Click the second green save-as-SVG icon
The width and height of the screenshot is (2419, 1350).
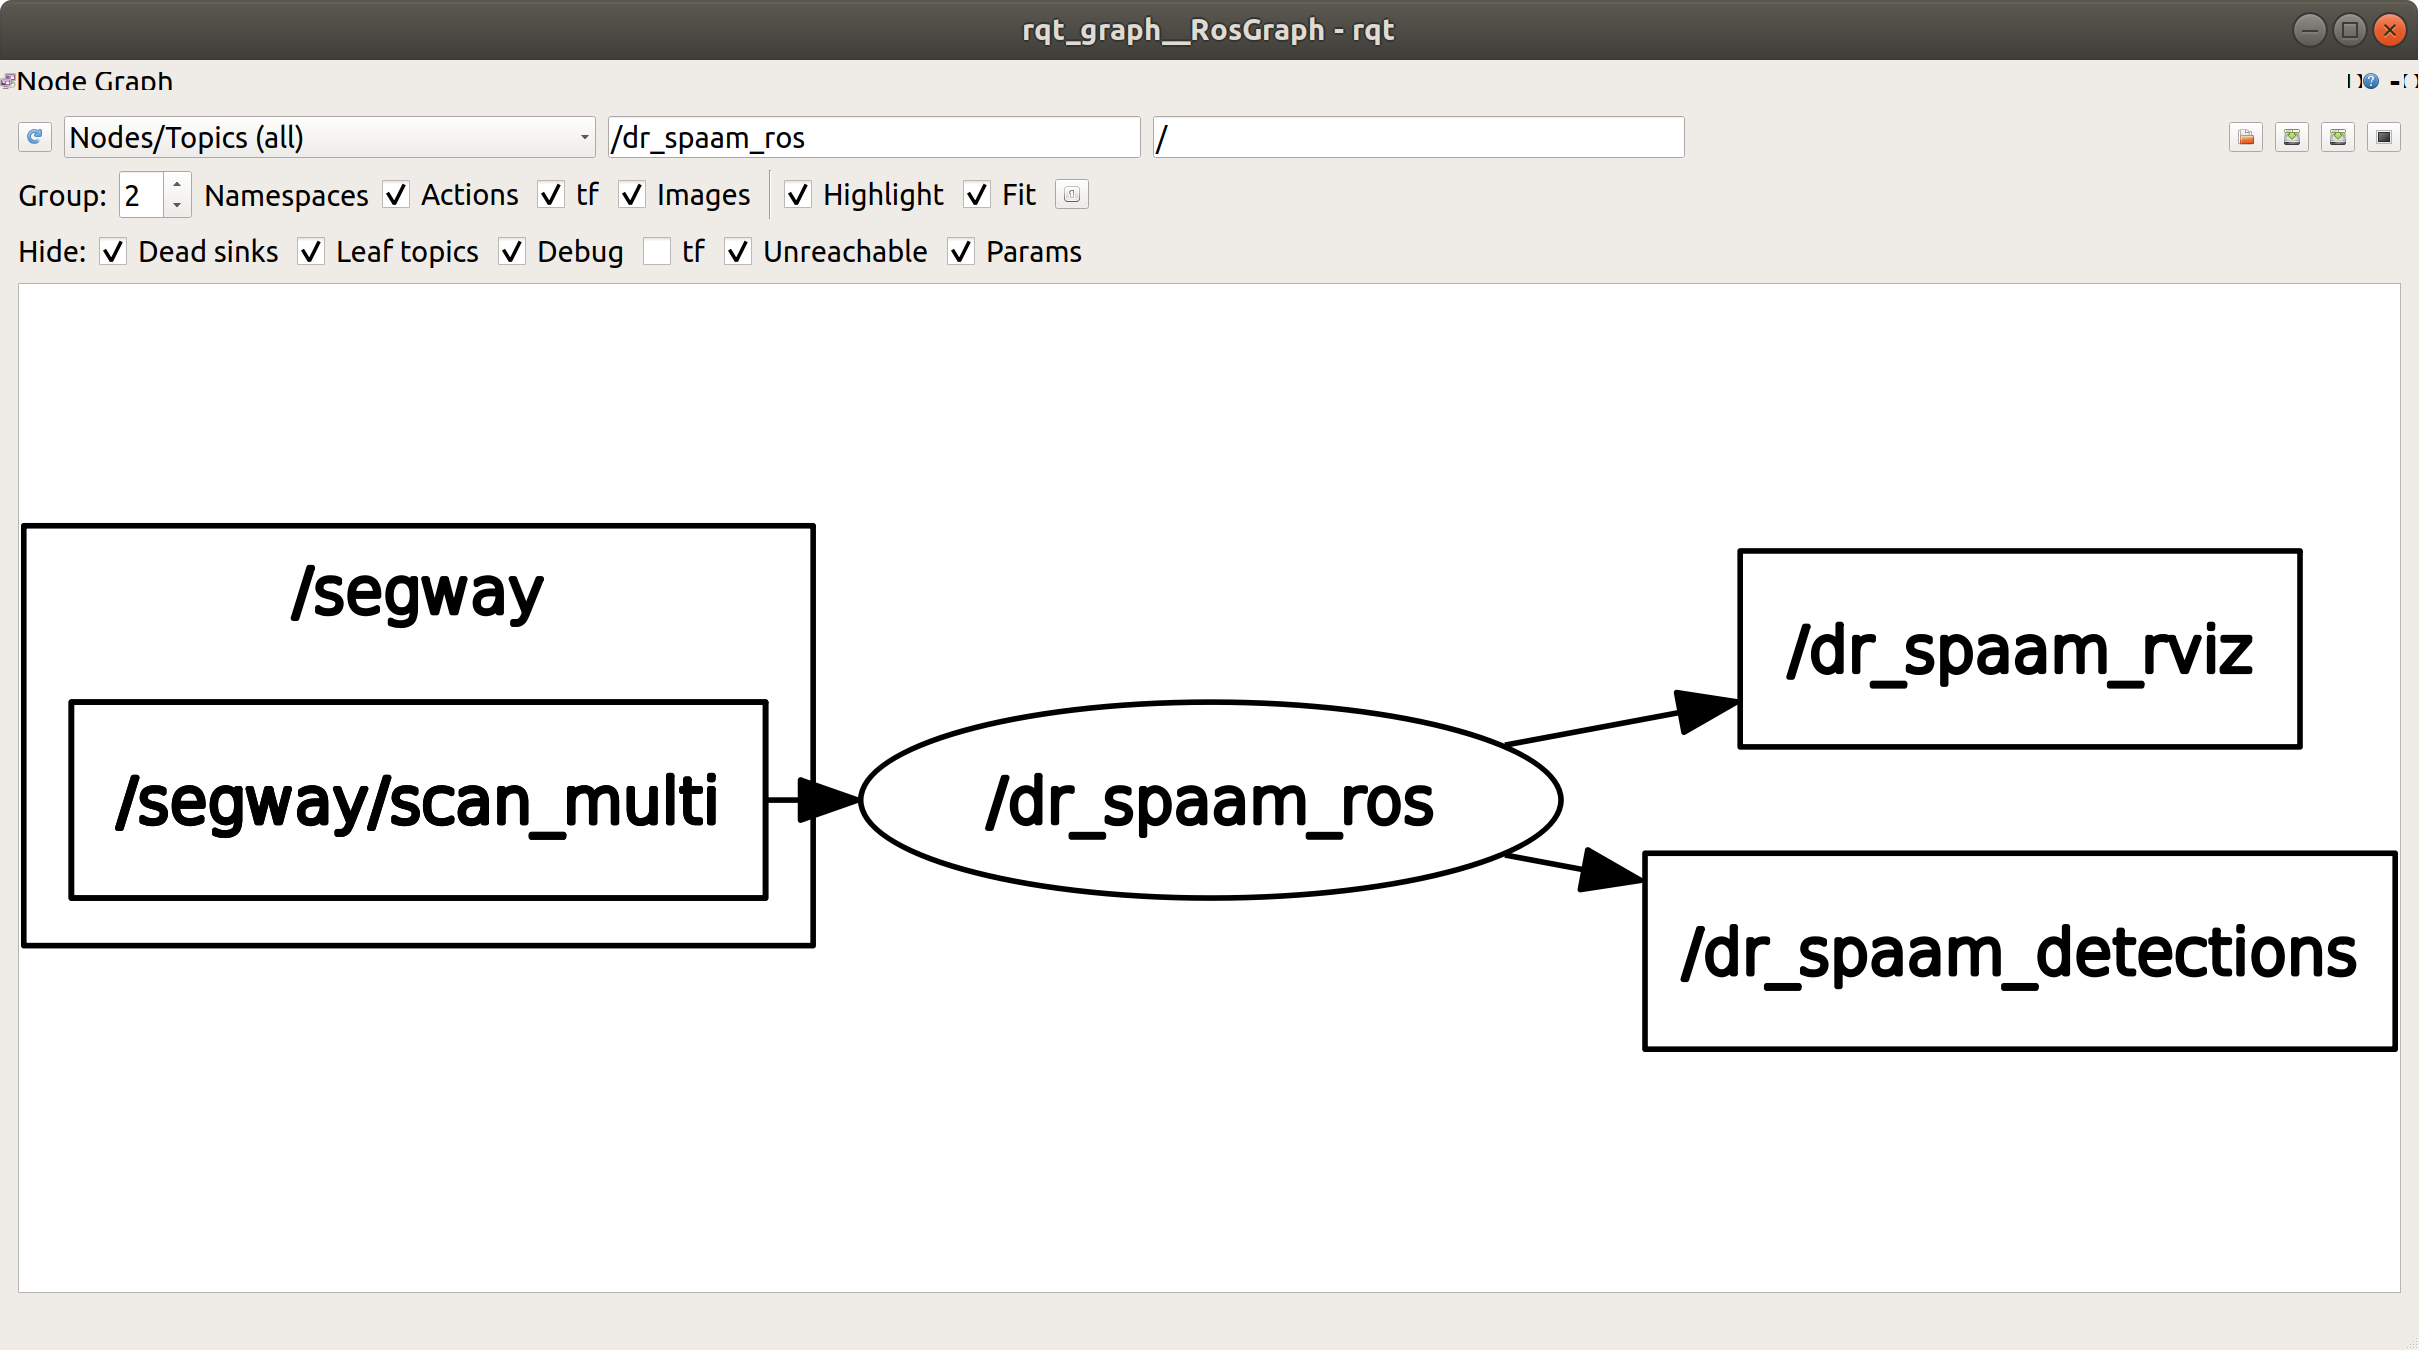2338,137
